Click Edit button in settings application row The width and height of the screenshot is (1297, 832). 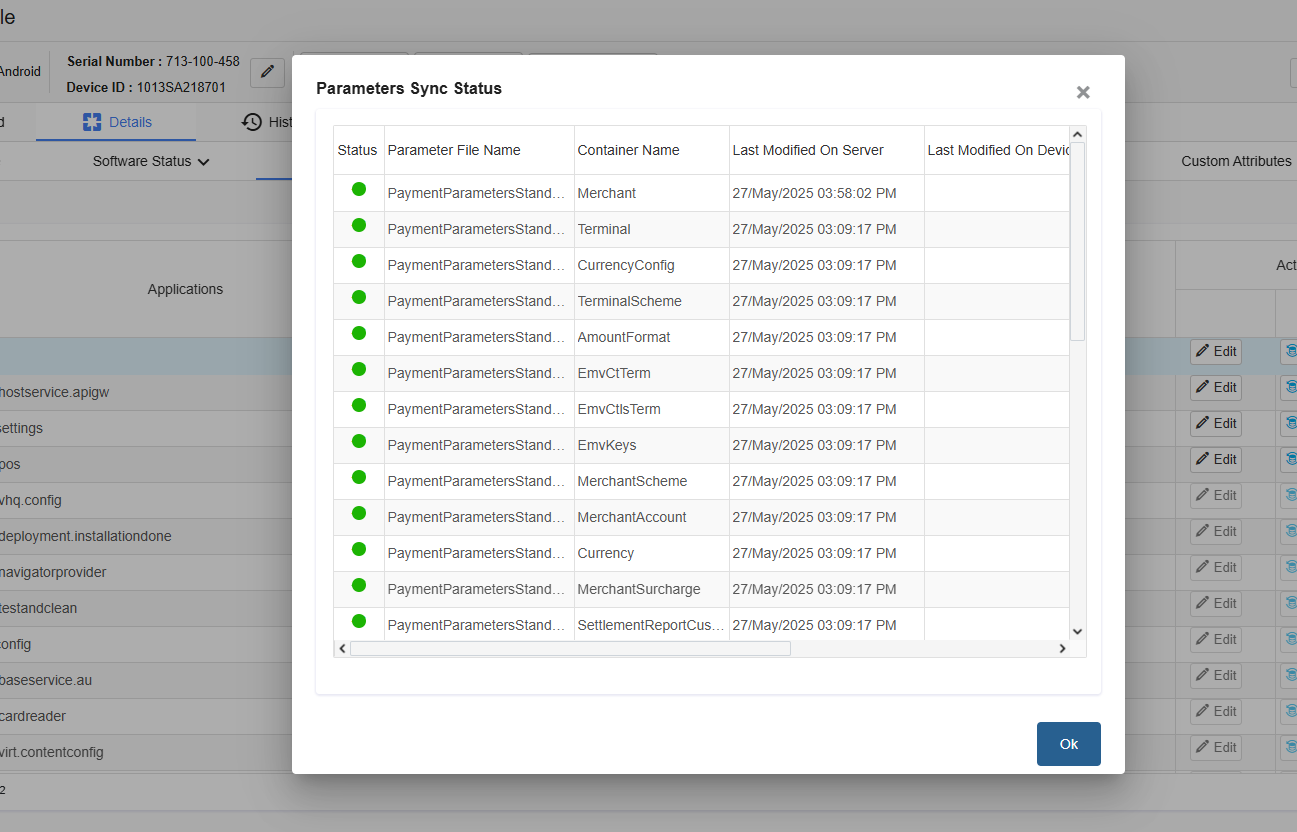(1216, 423)
